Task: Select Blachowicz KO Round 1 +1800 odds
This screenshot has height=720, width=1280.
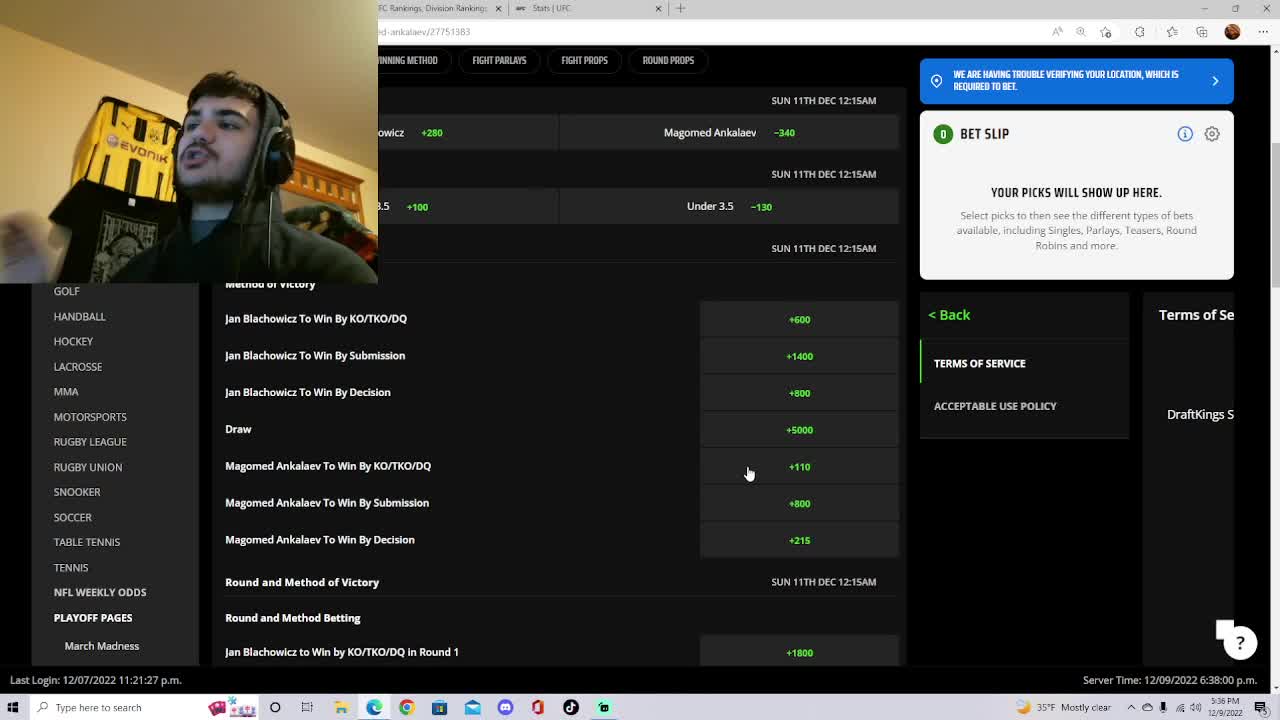Action: pos(799,652)
